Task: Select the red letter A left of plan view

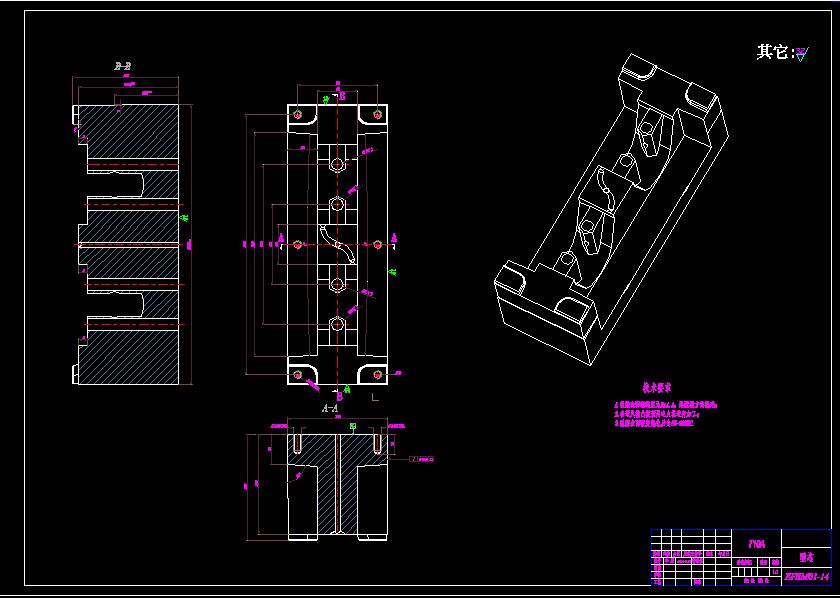Action: click(x=281, y=237)
